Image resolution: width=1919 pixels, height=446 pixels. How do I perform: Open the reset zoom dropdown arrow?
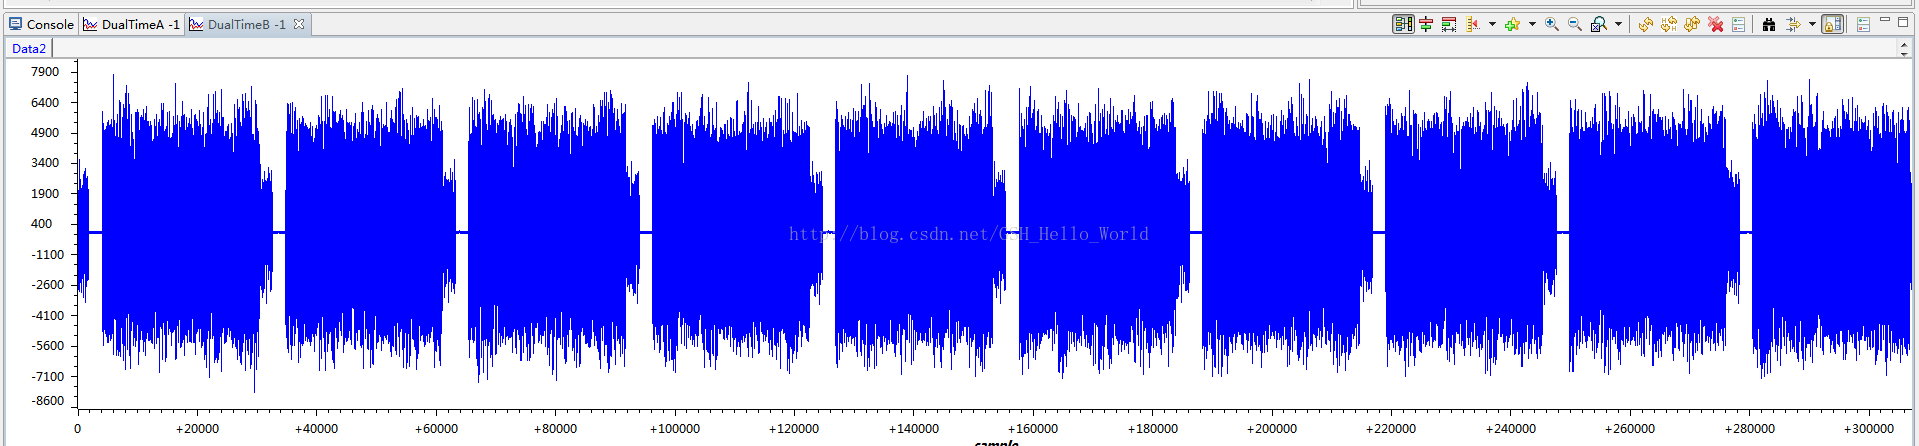tap(1618, 24)
